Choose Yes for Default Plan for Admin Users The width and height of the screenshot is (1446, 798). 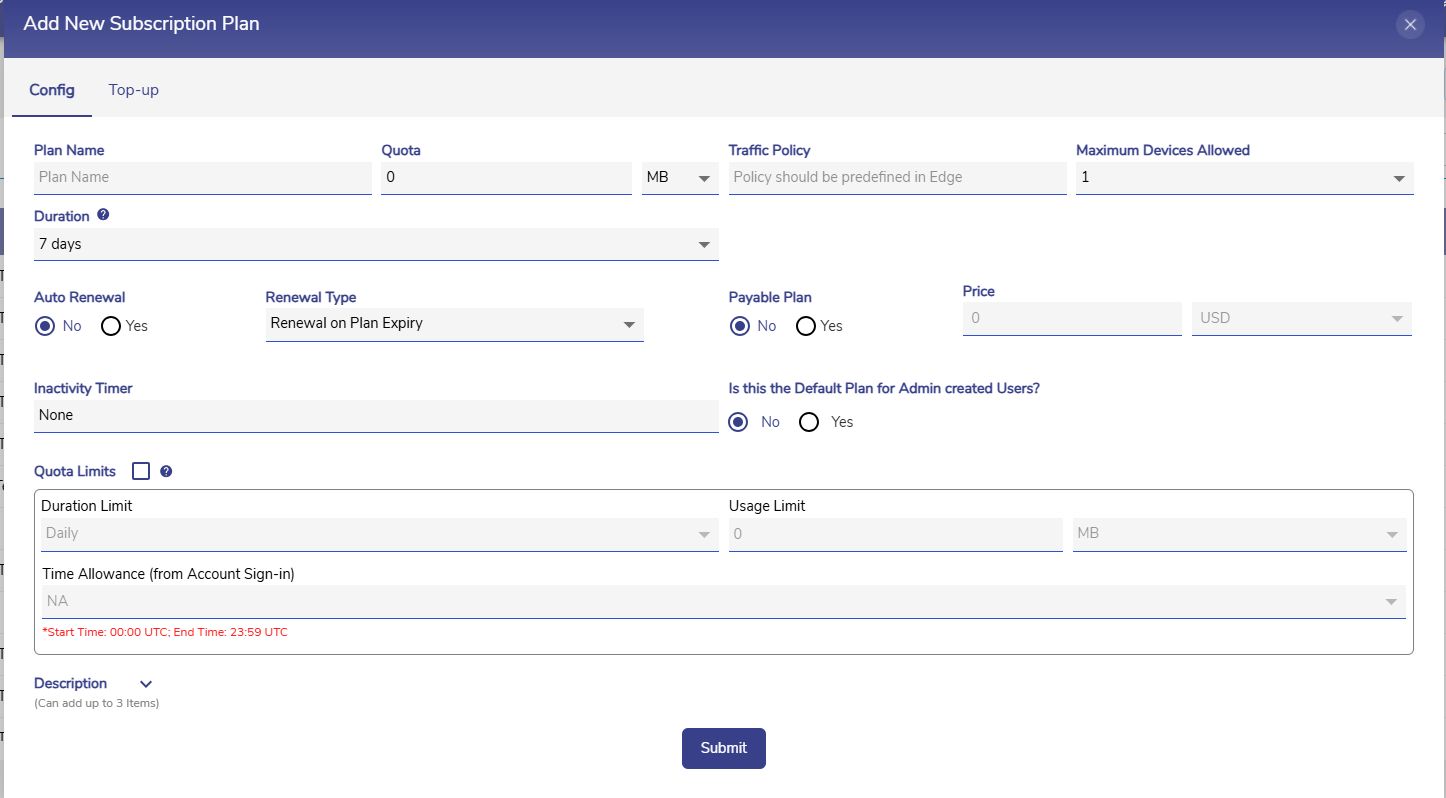click(x=810, y=422)
